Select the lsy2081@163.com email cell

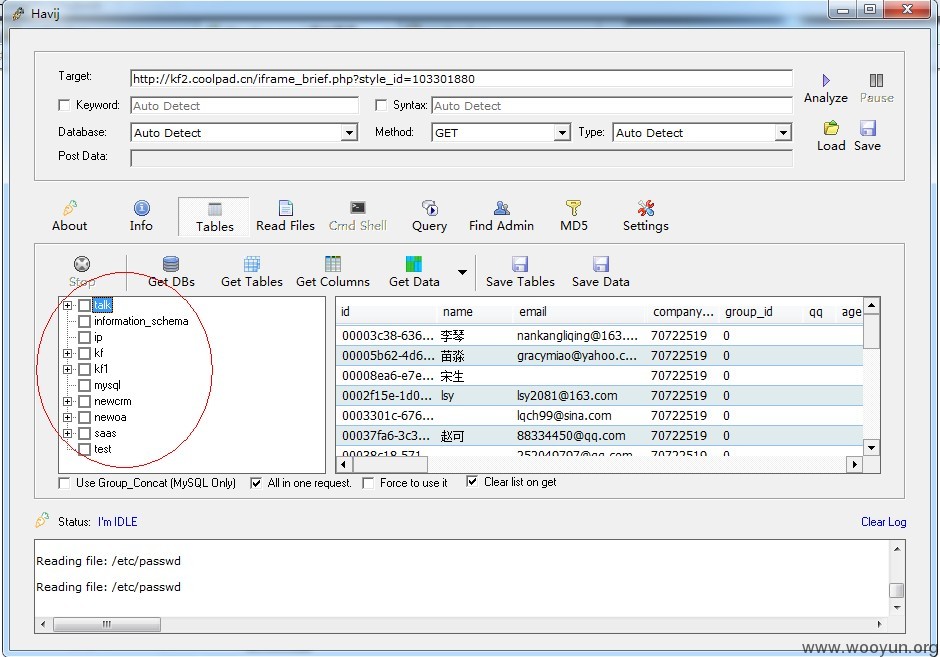coord(581,396)
